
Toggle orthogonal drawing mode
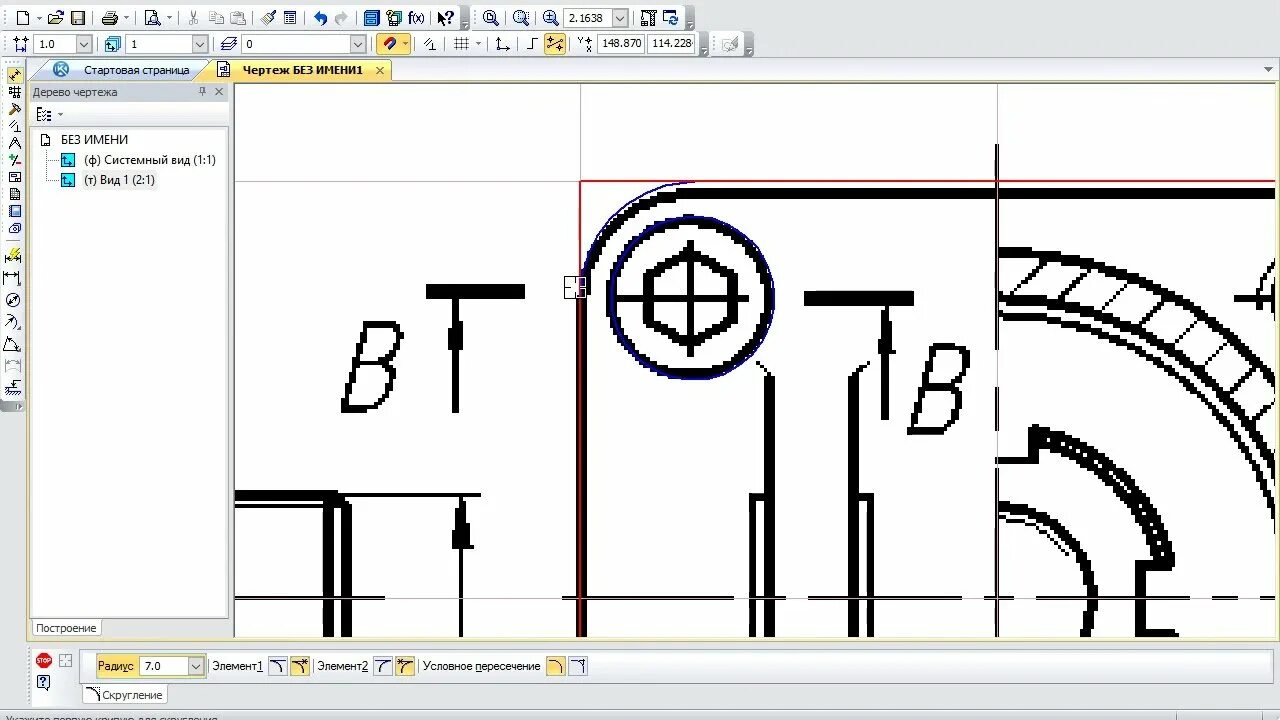pyautogui.click(x=532, y=44)
